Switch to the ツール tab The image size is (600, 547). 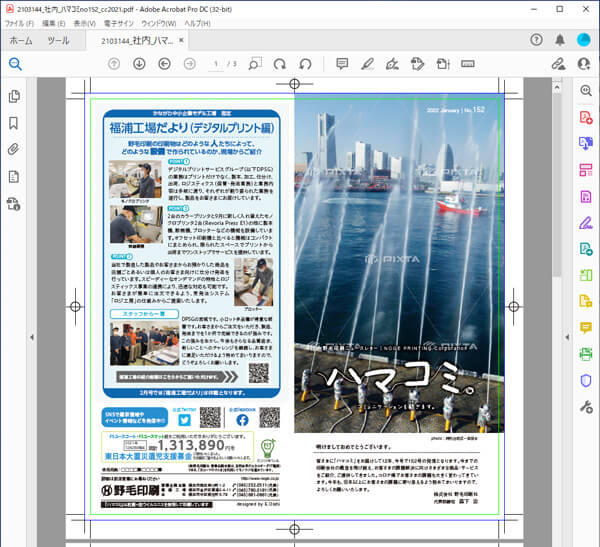(x=59, y=40)
